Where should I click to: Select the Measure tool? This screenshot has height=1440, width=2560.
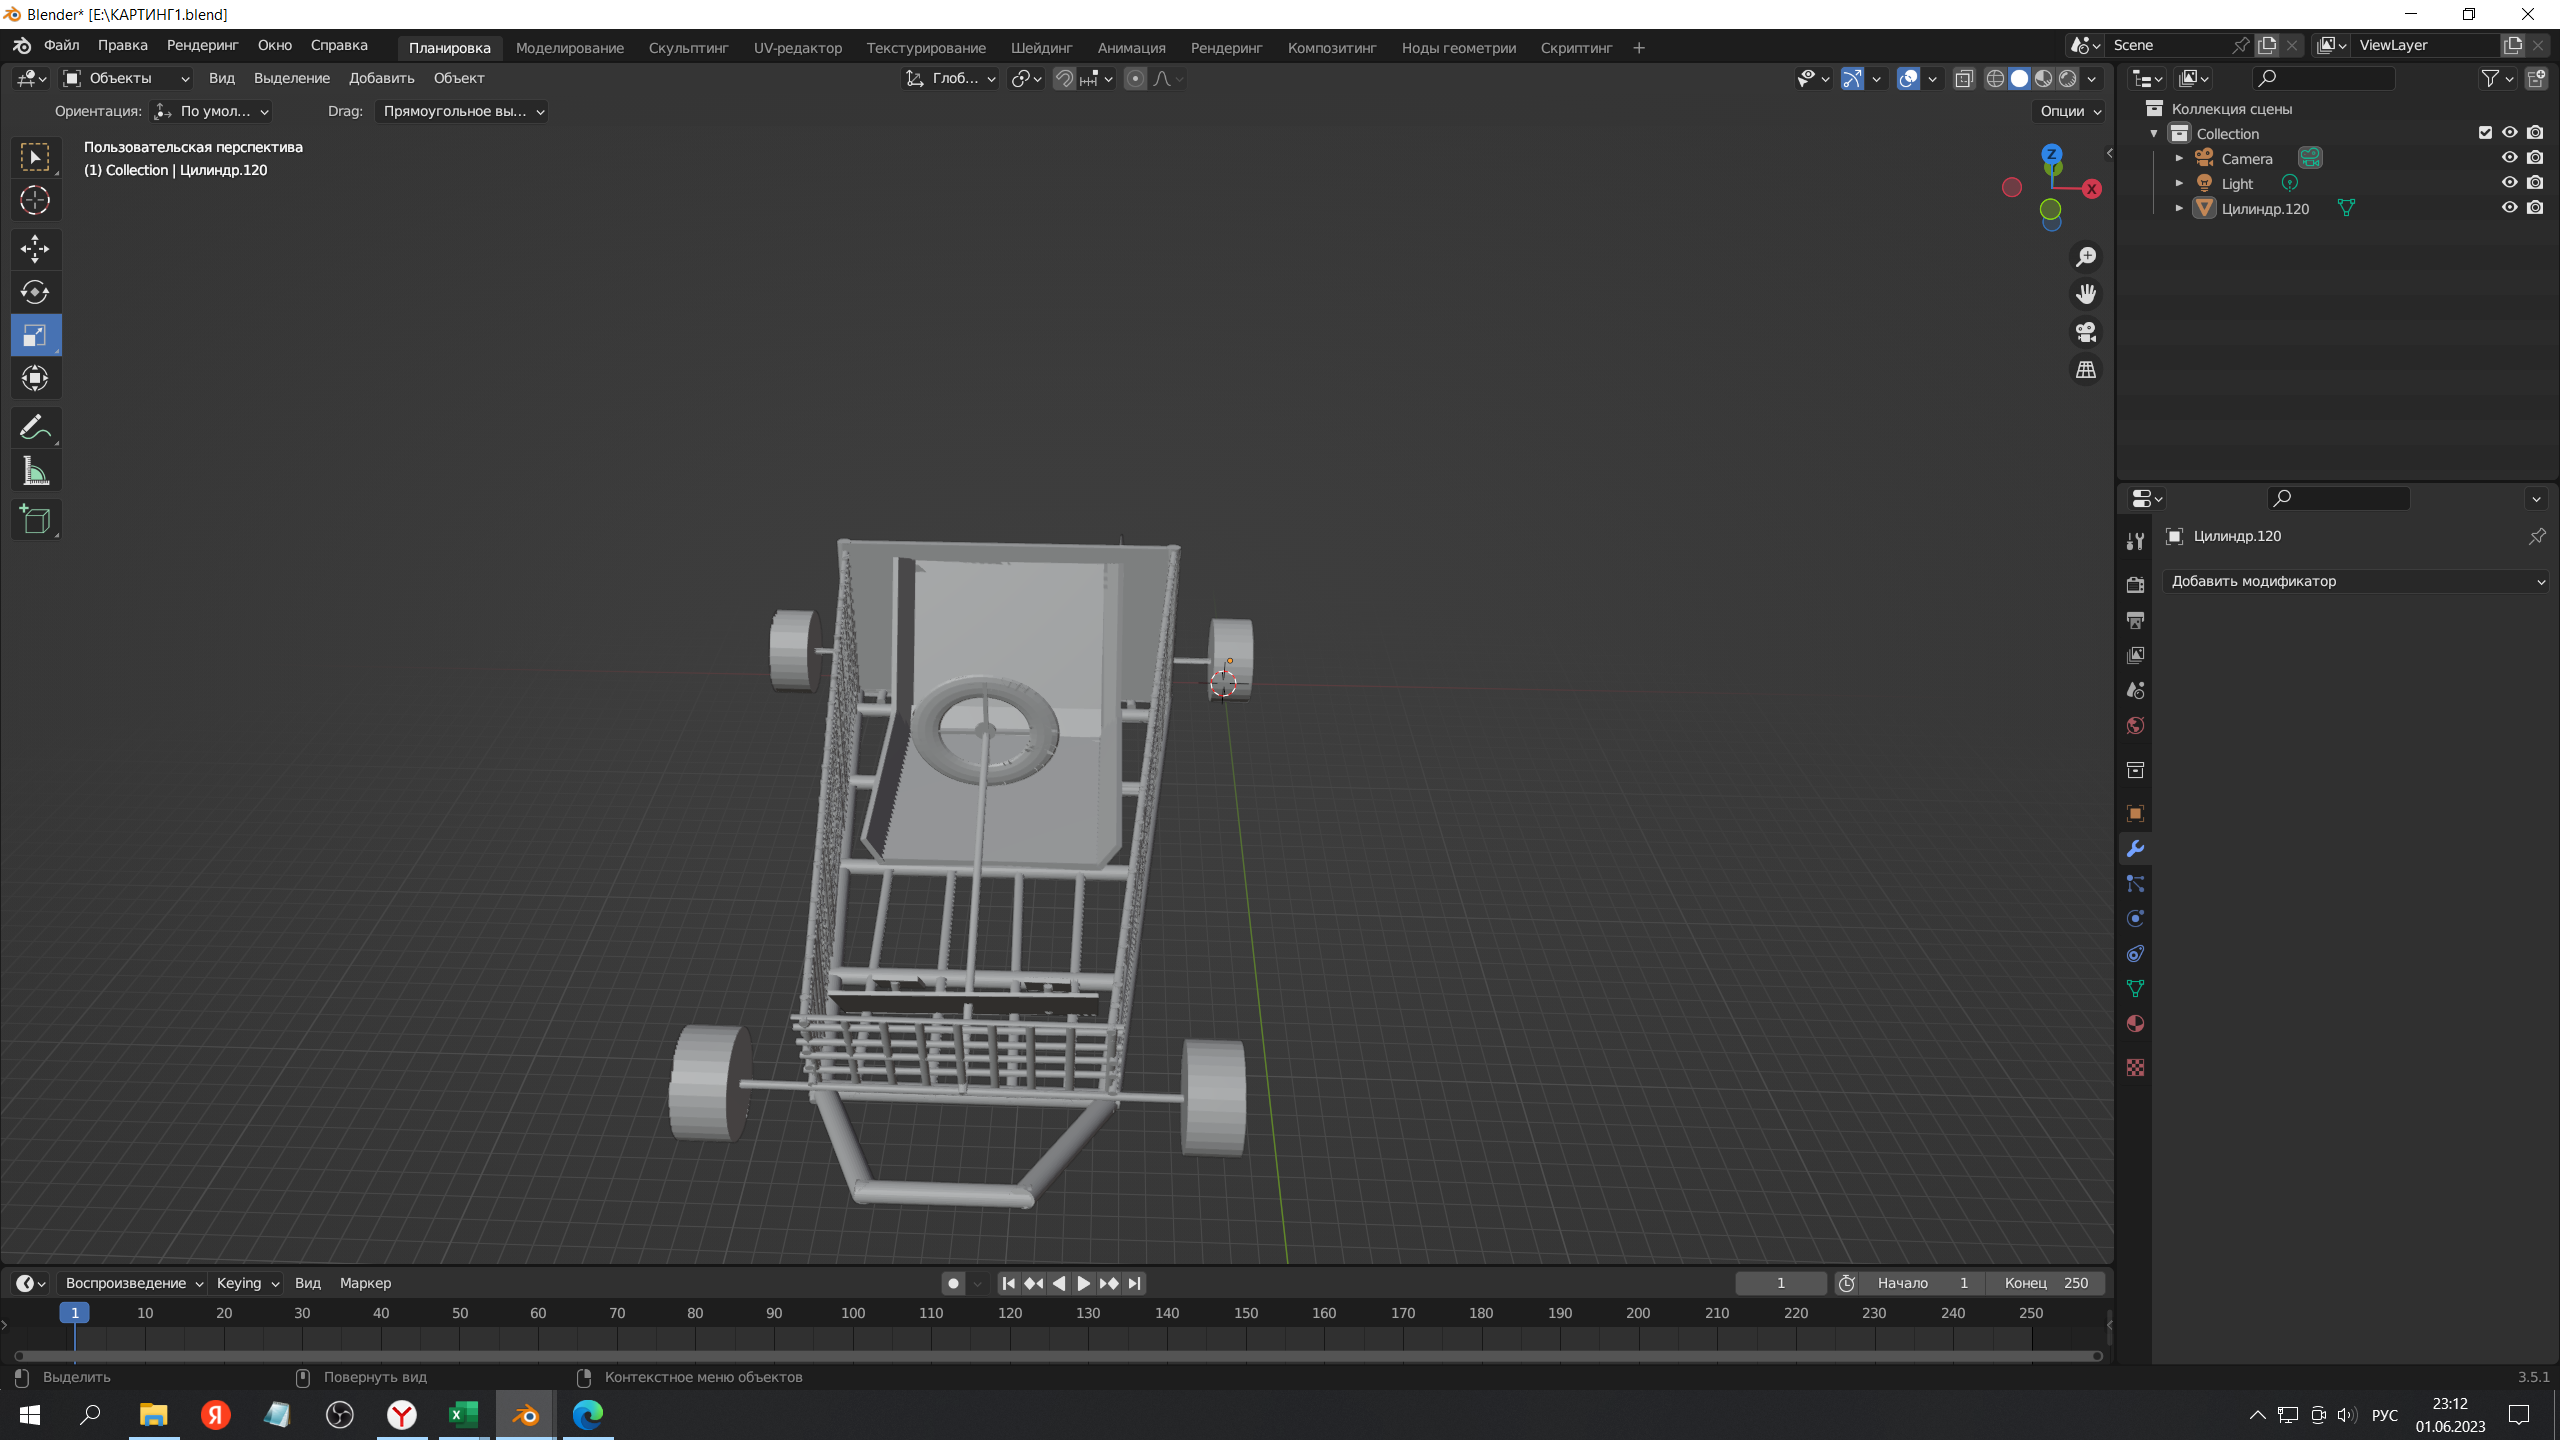point(35,471)
